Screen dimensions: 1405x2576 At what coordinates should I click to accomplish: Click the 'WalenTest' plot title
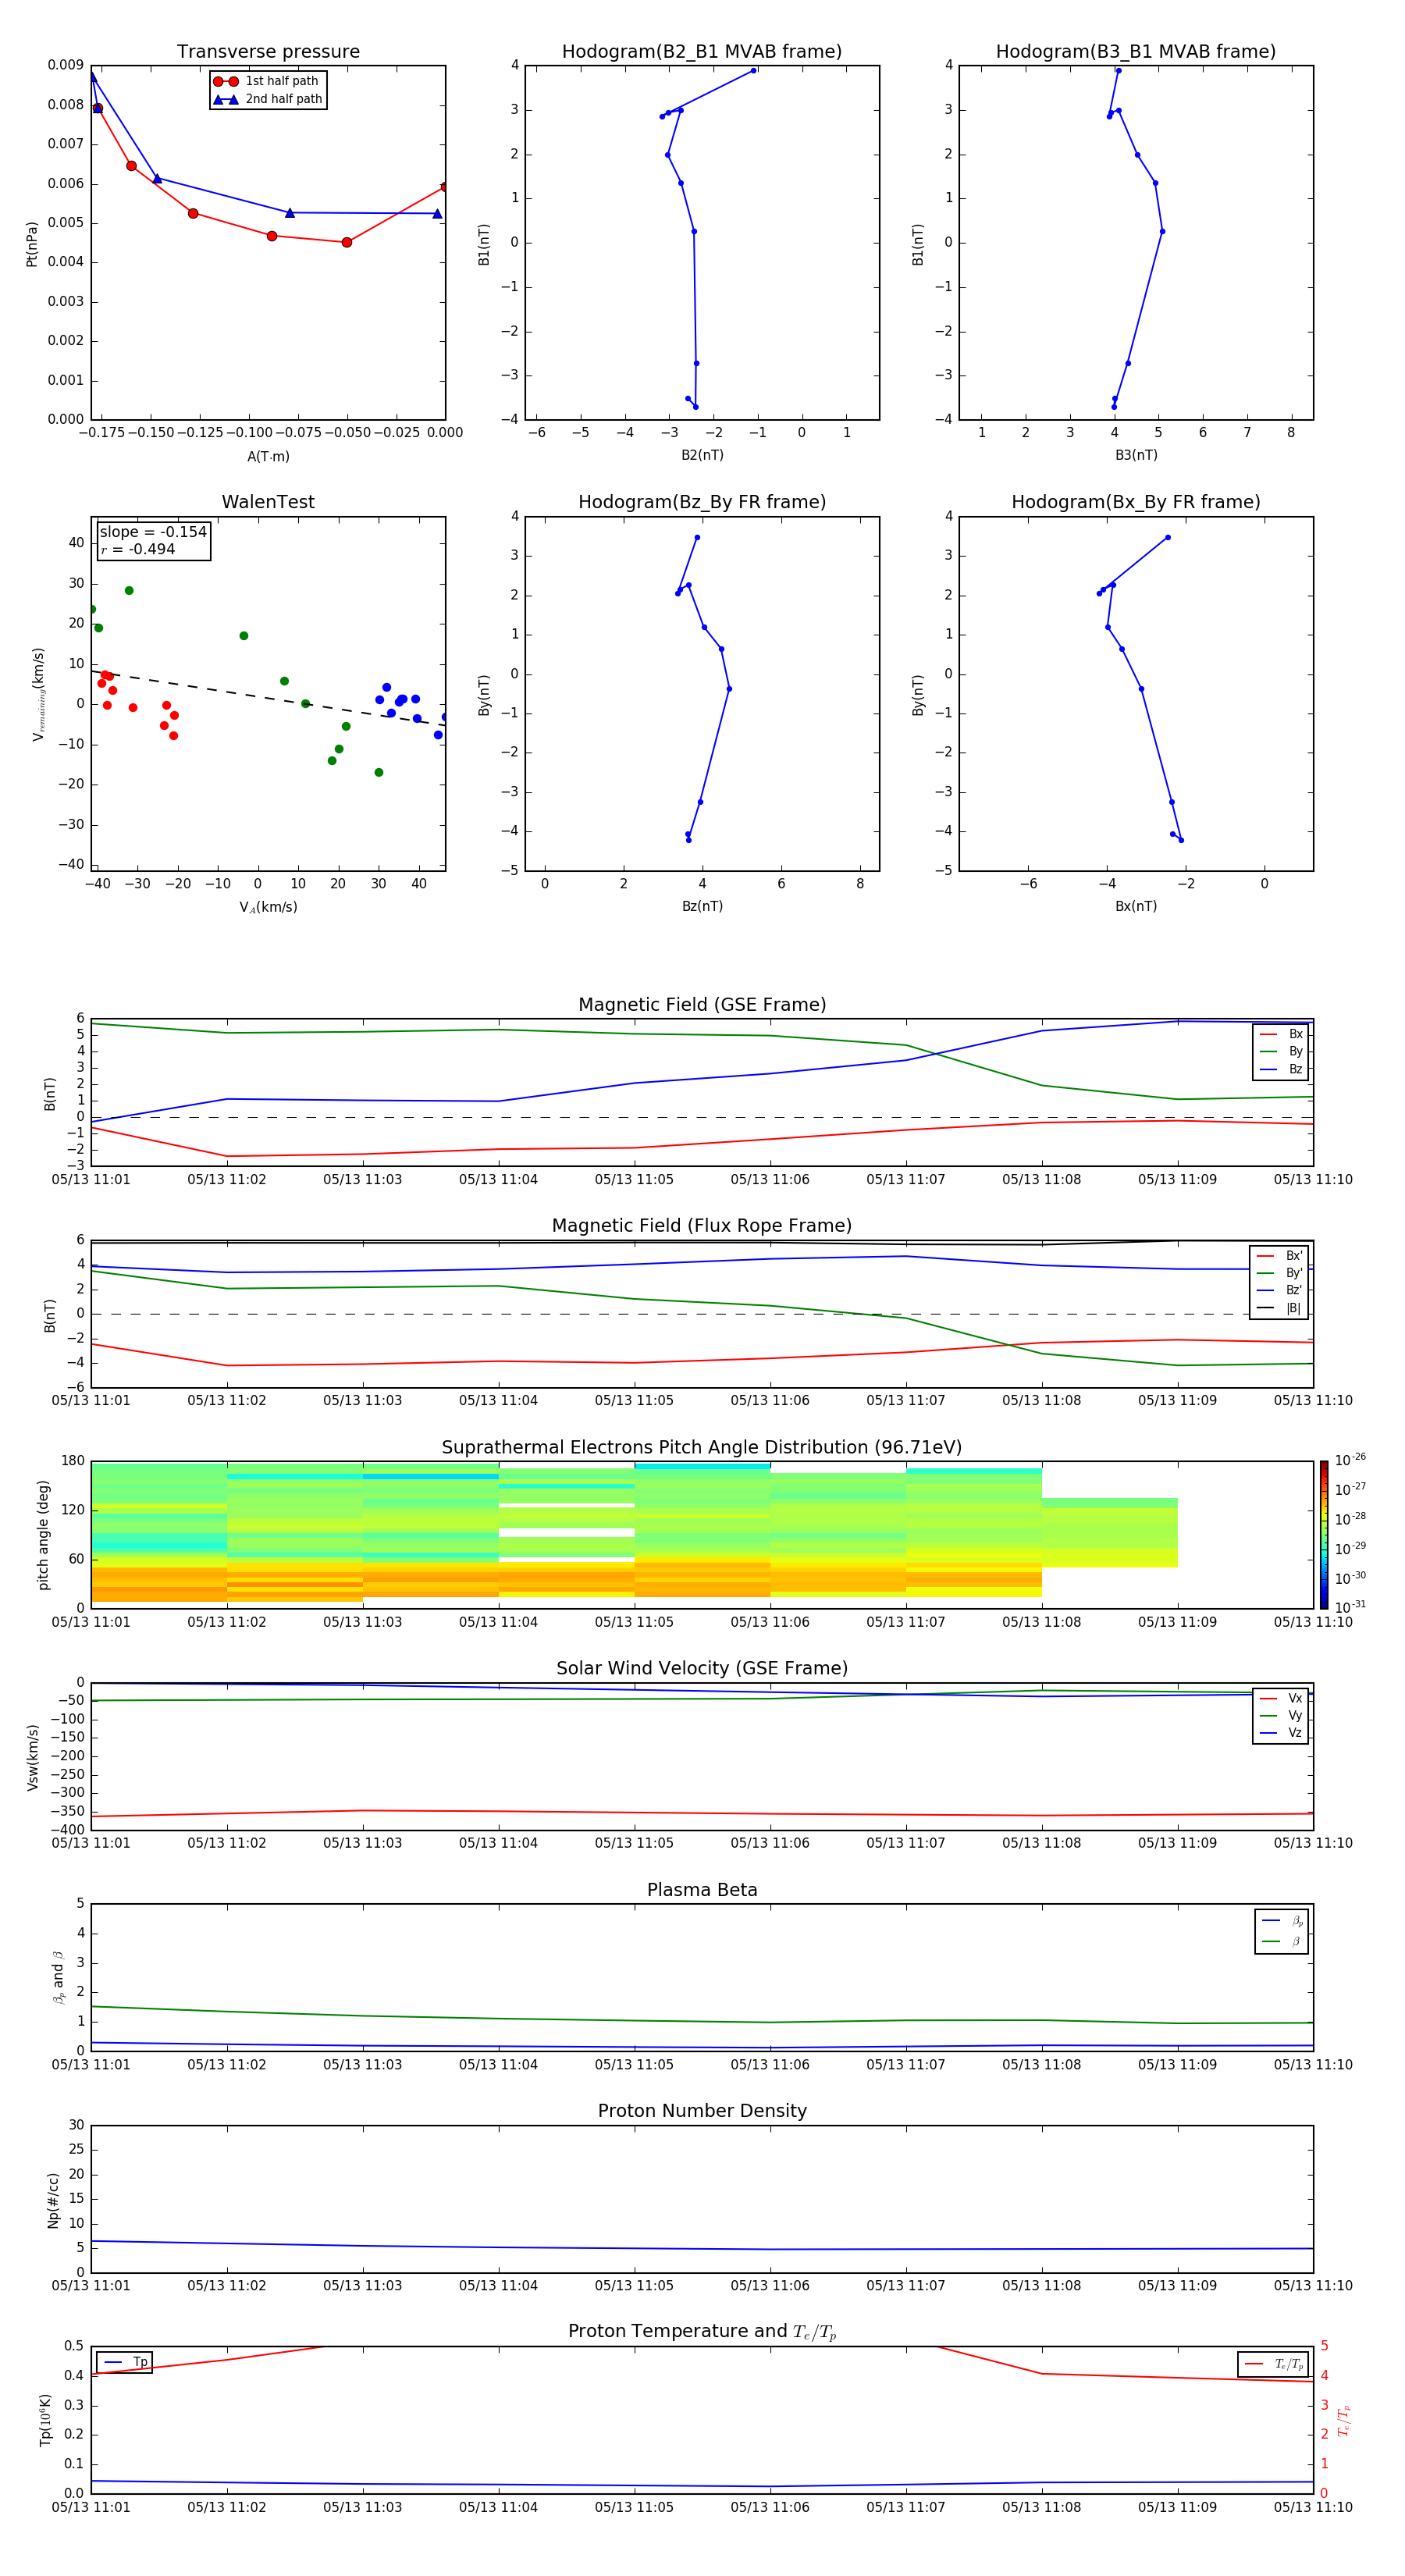point(268,502)
